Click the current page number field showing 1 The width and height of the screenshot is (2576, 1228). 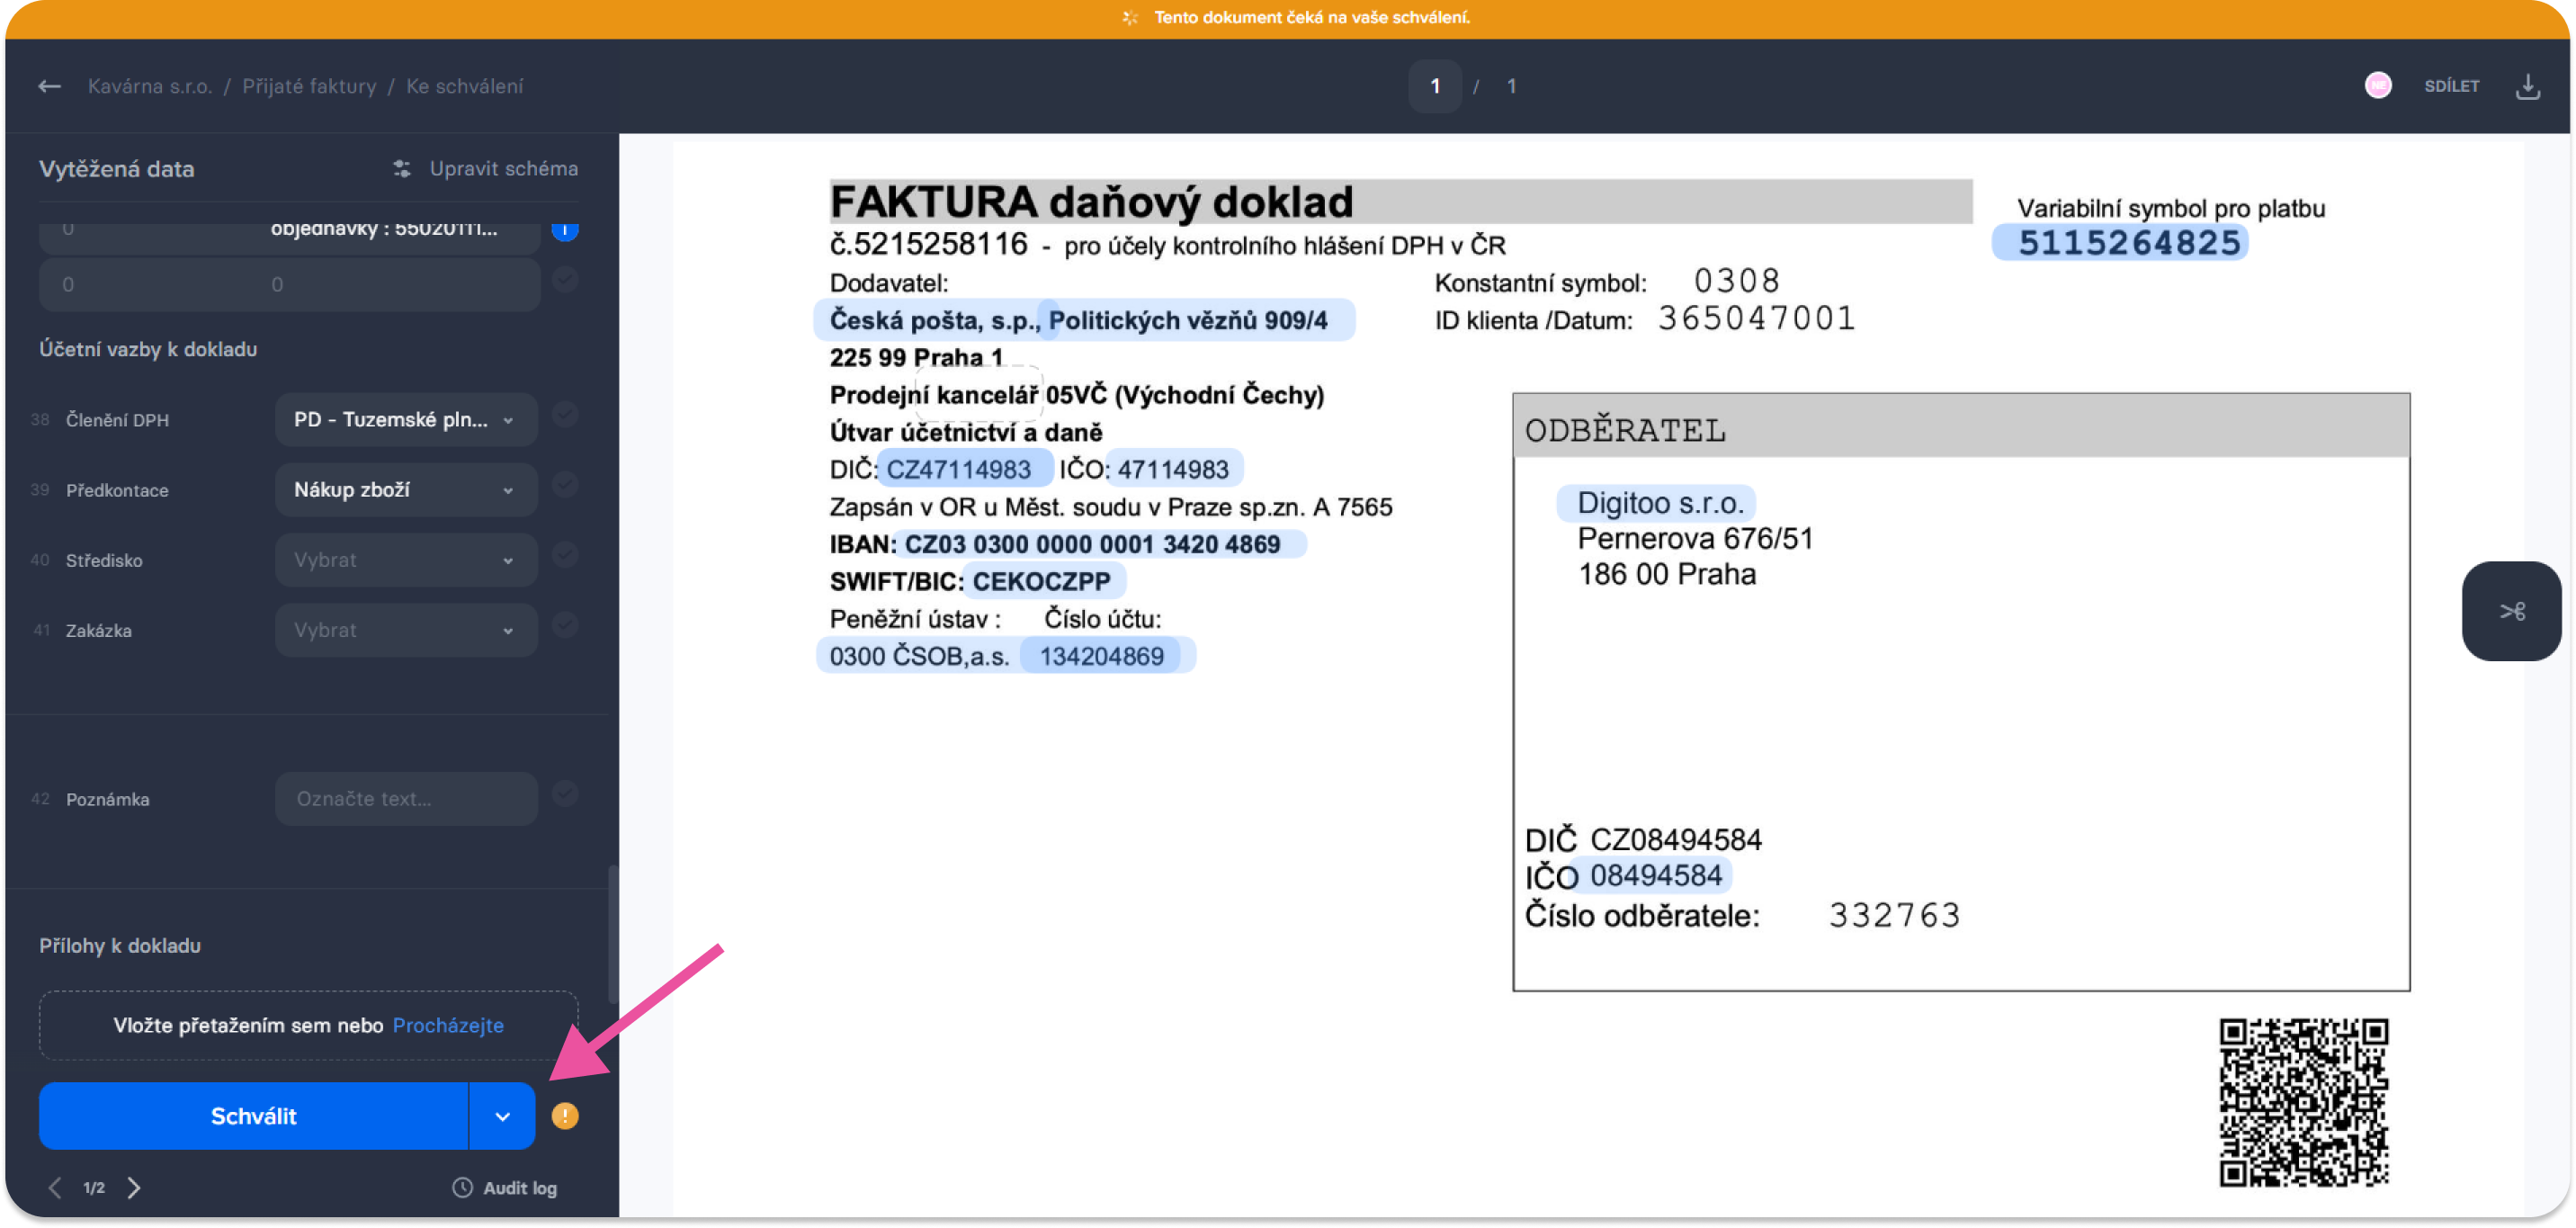click(1435, 86)
